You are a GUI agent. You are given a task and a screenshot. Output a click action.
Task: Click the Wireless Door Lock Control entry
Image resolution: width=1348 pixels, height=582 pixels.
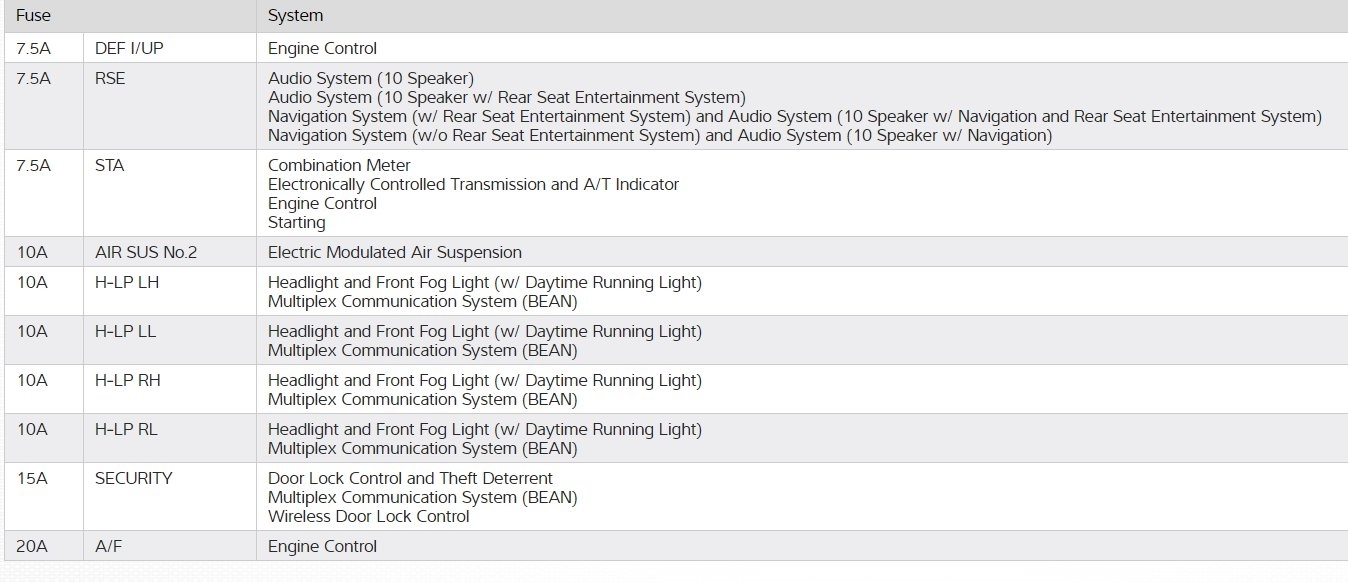pyautogui.click(x=369, y=516)
